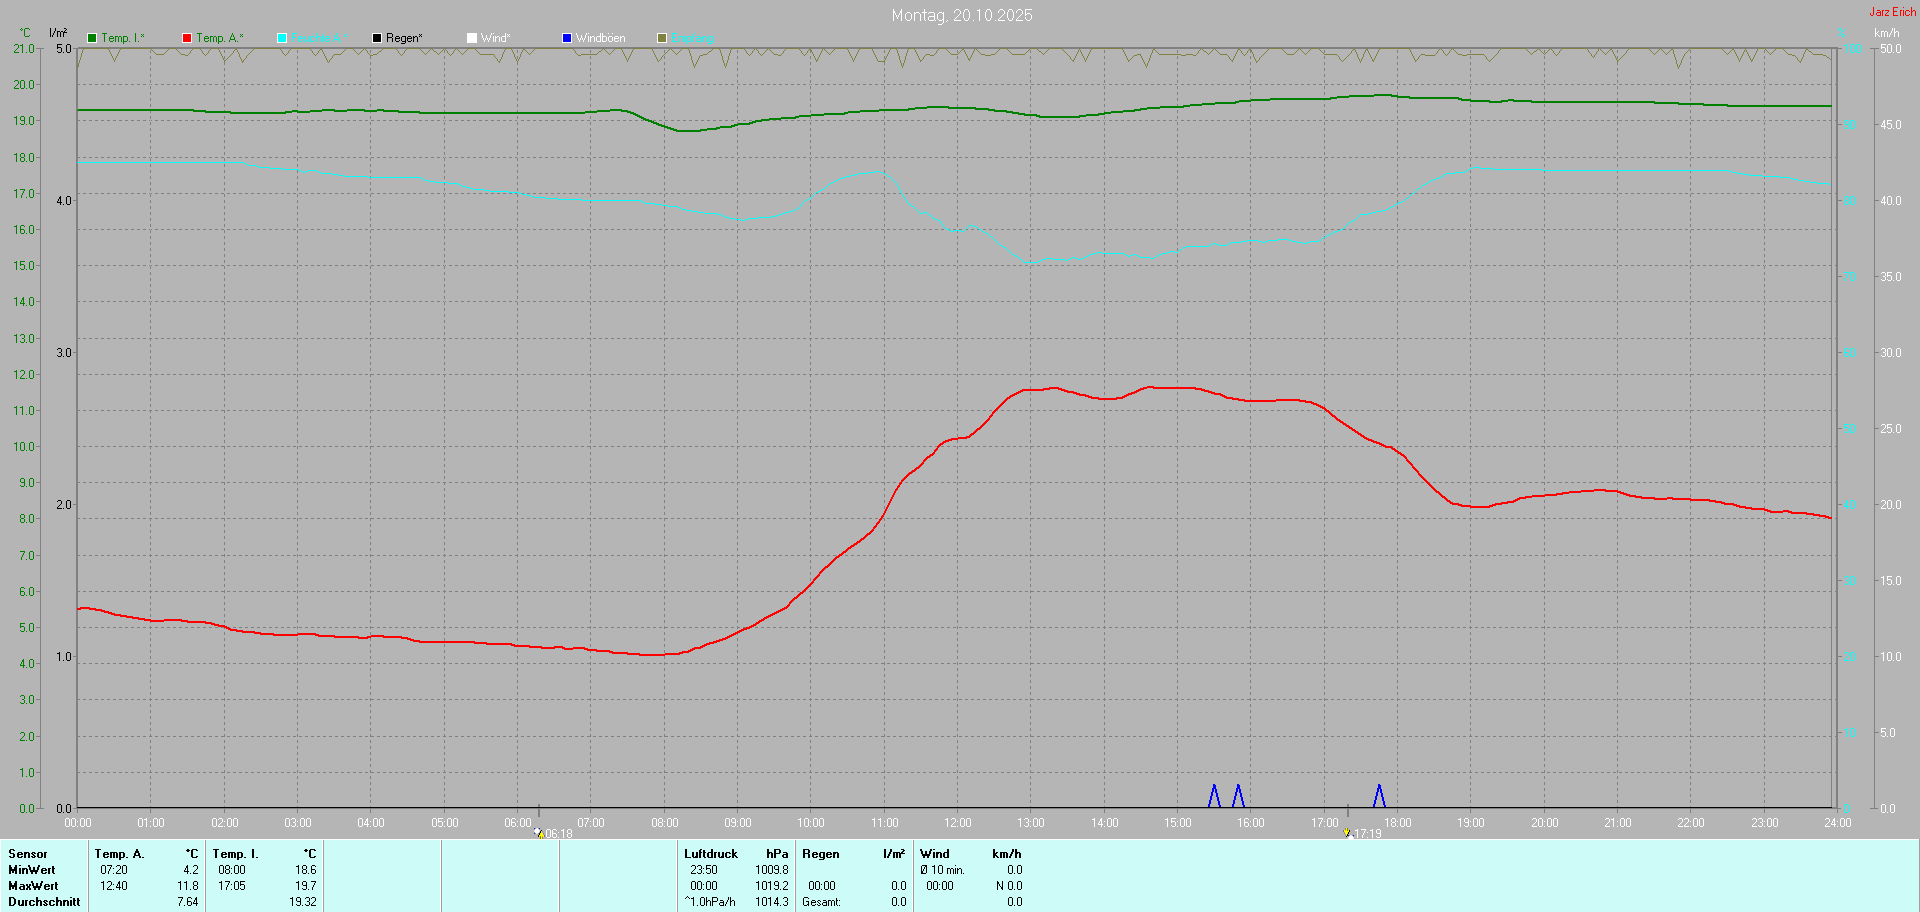Image resolution: width=1920 pixels, height=912 pixels.
Task: Select the MinWert row label
Action: [32, 870]
